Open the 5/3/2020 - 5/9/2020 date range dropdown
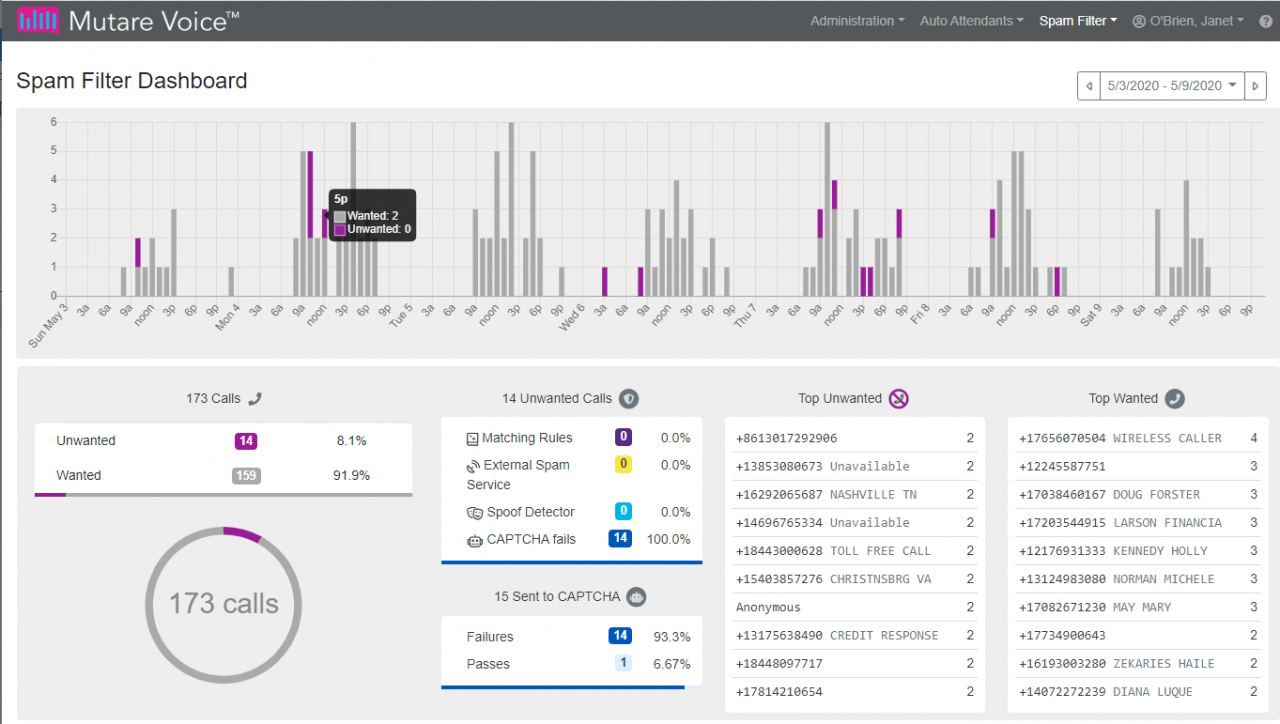The height and width of the screenshot is (724, 1280). tap(1172, 86)
